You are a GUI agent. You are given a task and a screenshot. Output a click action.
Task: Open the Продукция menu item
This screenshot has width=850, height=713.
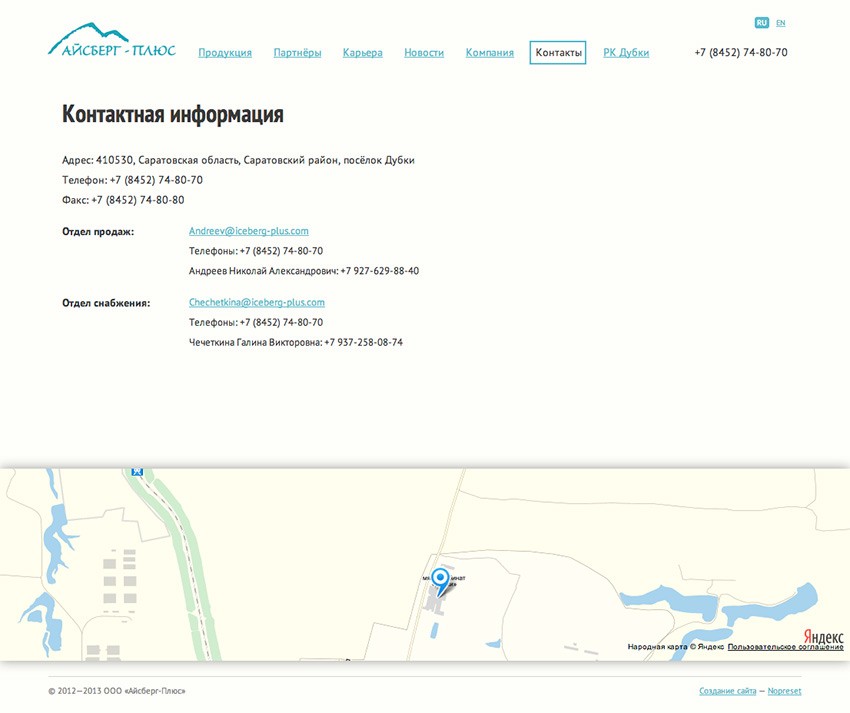[x=225, y=53]
